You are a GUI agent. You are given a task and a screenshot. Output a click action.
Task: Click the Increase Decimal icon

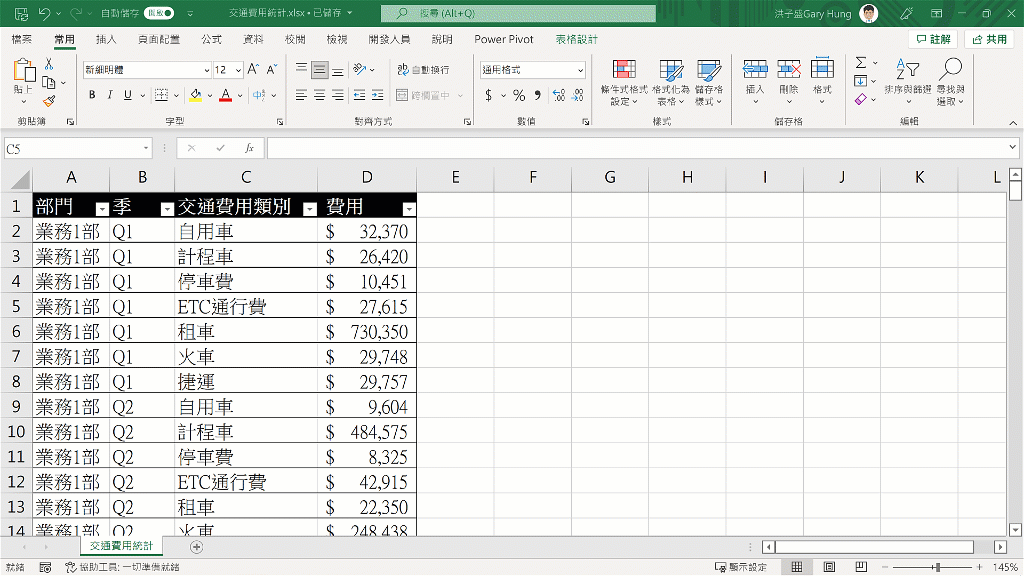click(559, 95)
